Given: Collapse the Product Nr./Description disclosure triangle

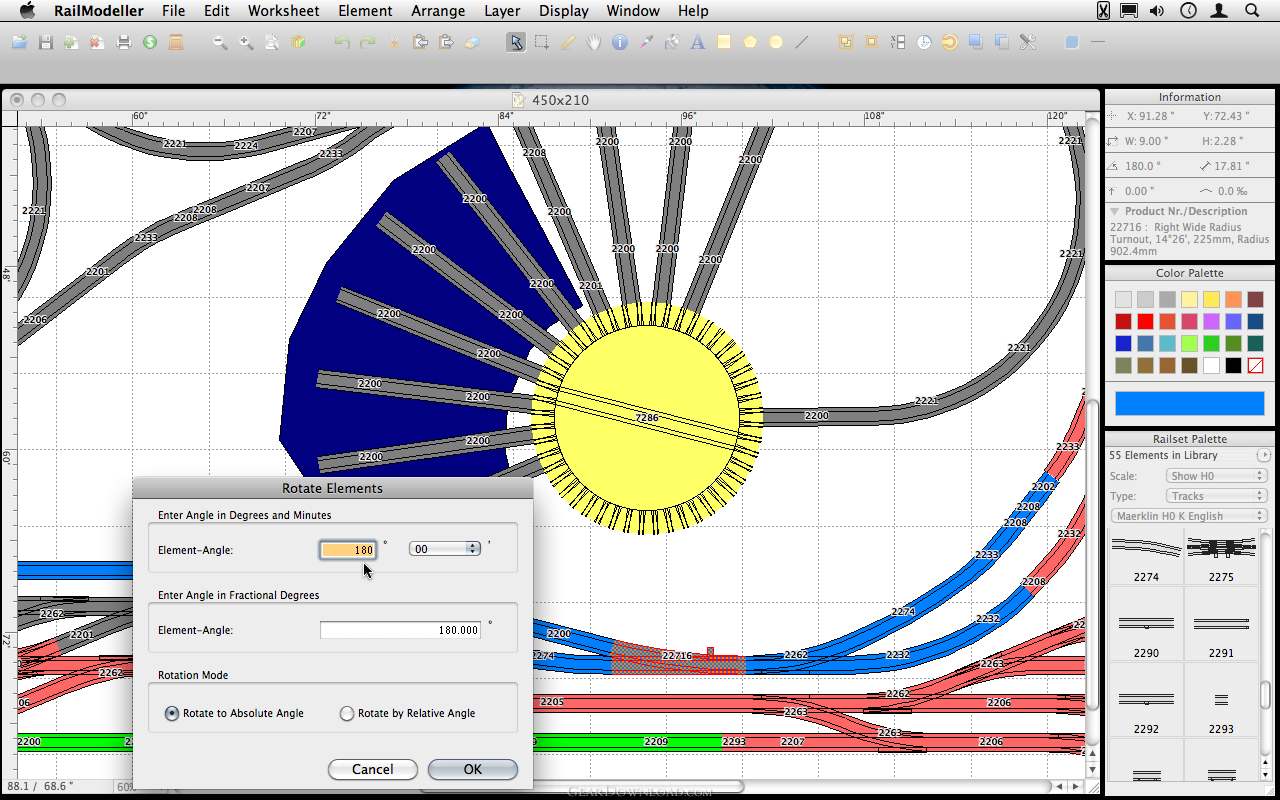Looking at the screenshot, I should pos(1114,211).
